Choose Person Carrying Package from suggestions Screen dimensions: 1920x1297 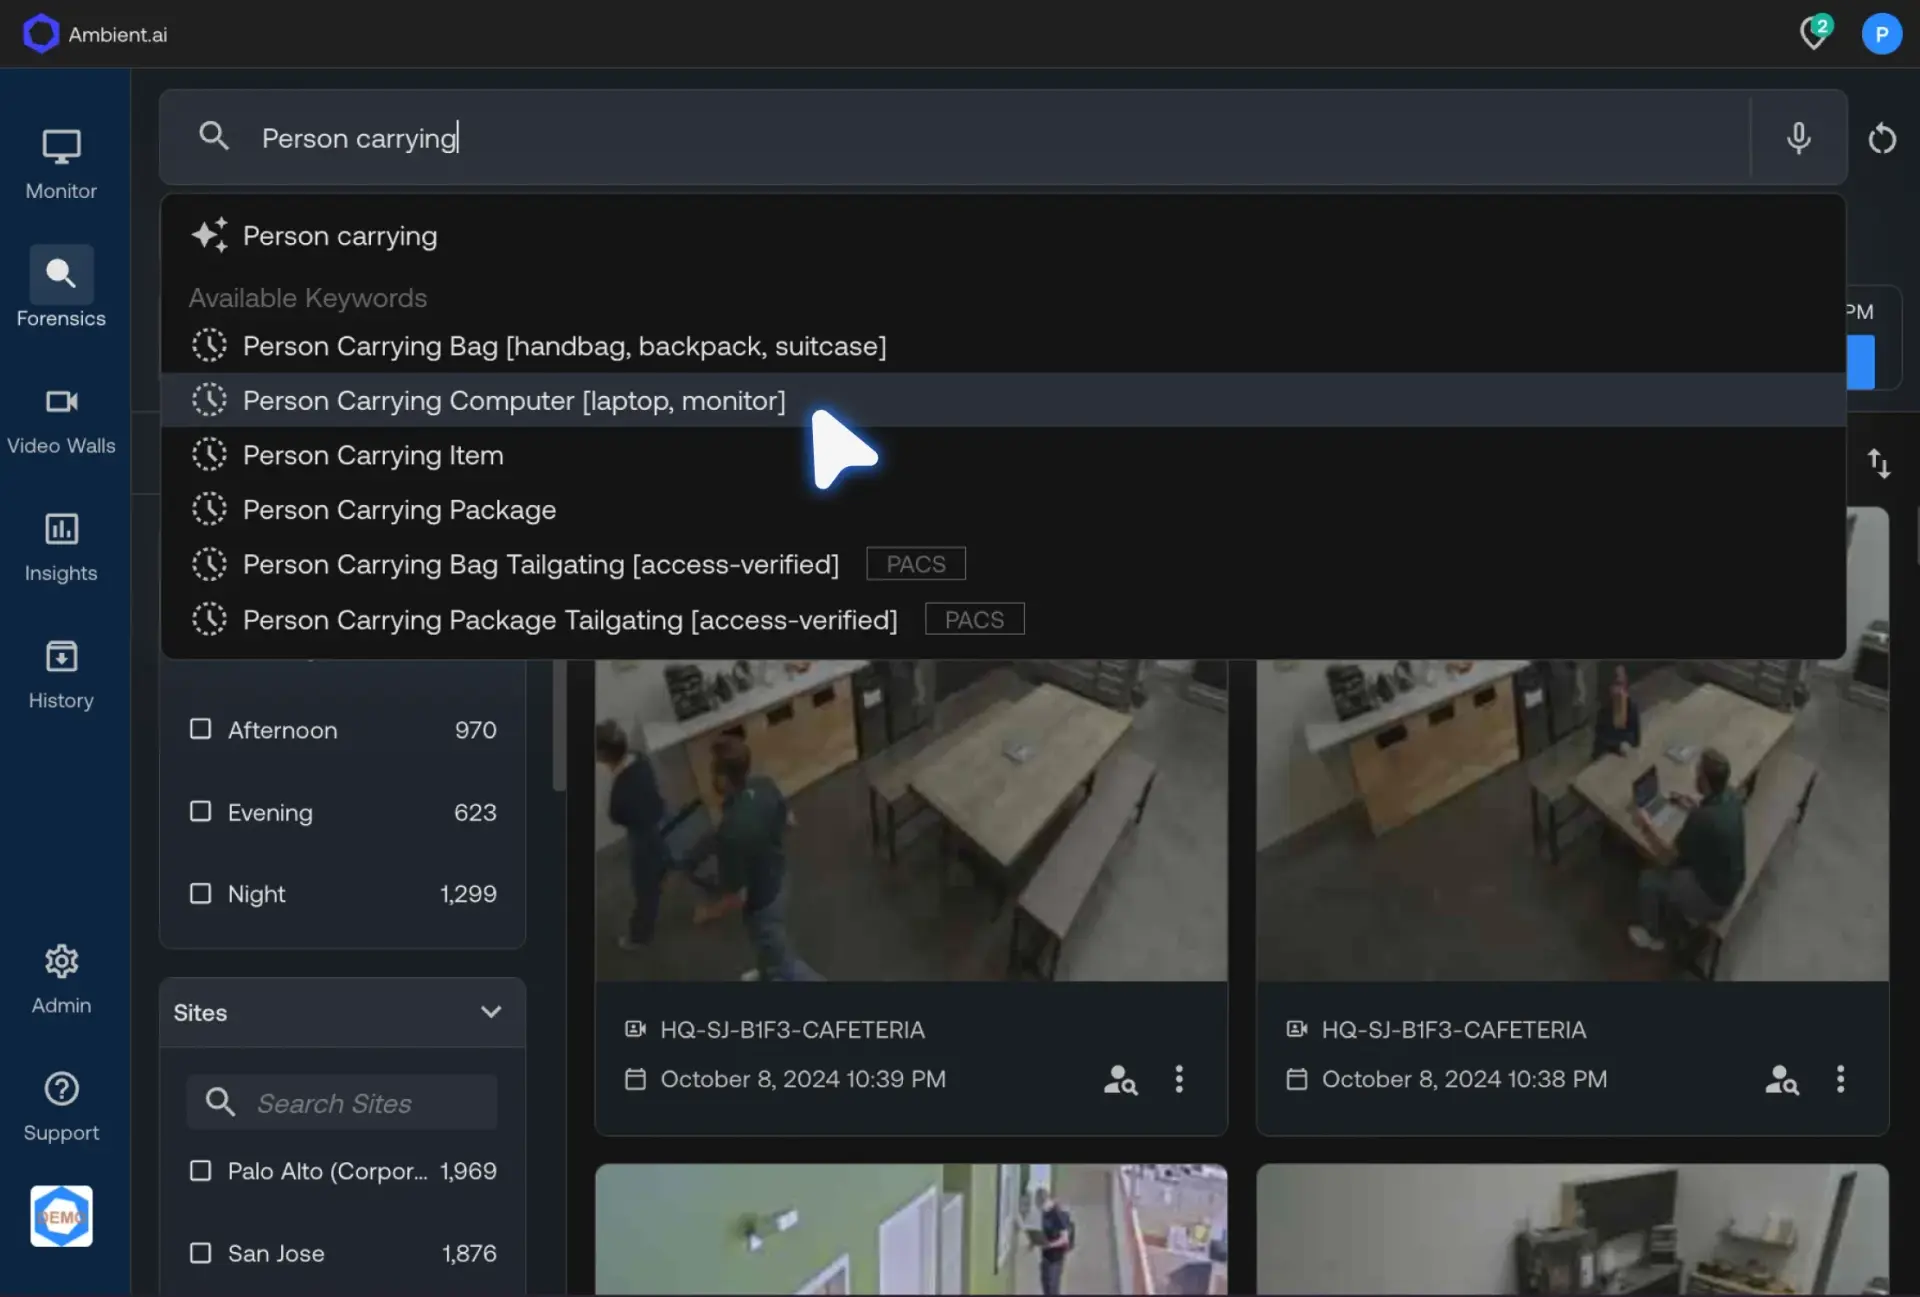point(399,510)
